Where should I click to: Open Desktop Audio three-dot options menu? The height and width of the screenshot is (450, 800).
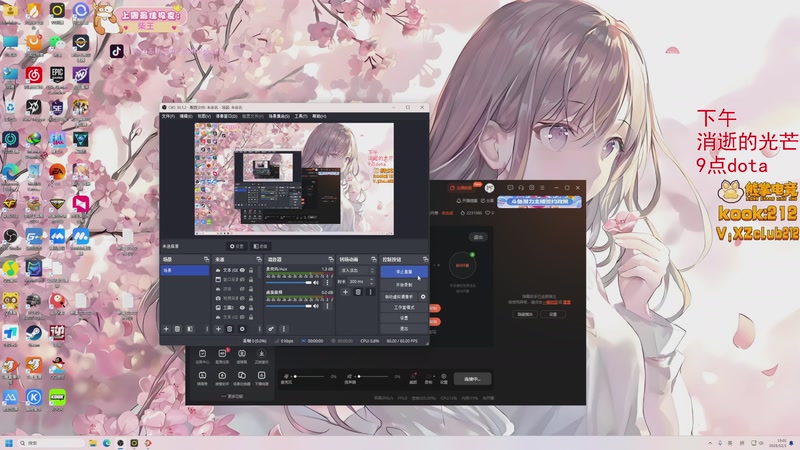pyautogui.click(x=328, y=306)
